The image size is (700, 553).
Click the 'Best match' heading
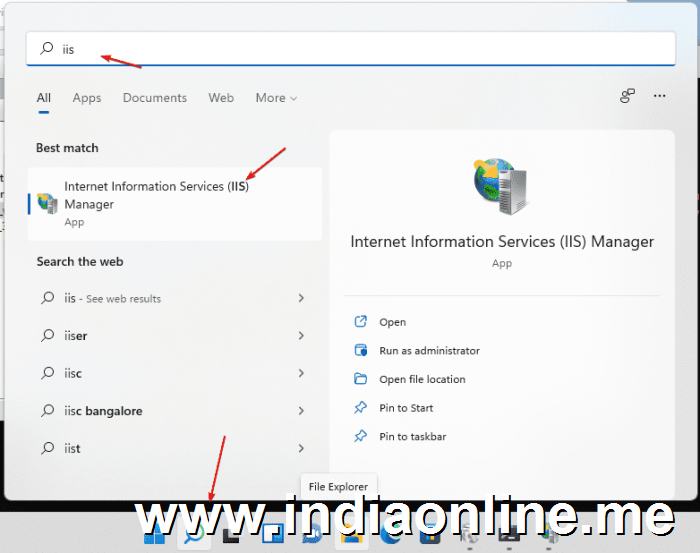[67, 148]
